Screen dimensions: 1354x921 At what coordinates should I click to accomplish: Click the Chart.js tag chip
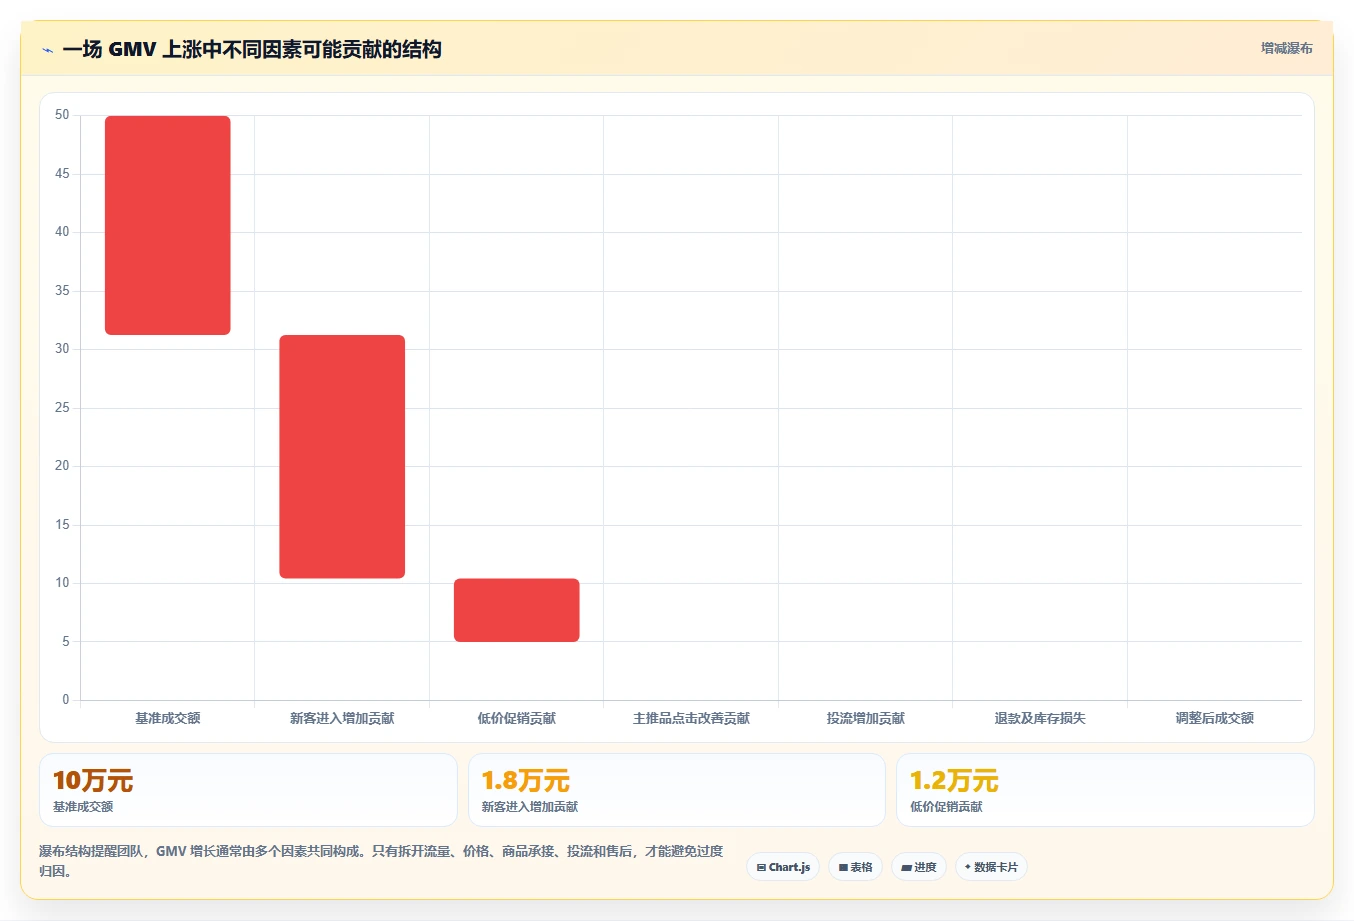tap(783, 867)
